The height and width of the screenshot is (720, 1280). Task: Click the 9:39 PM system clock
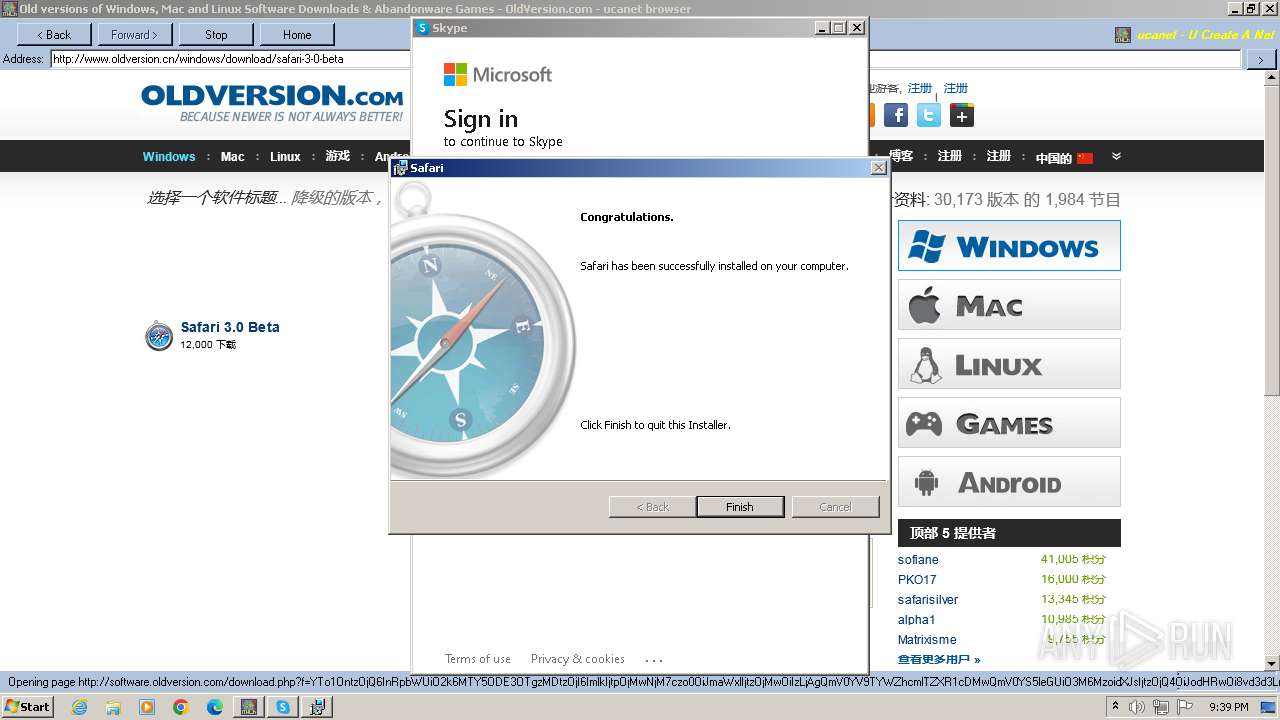point(1229,707)
